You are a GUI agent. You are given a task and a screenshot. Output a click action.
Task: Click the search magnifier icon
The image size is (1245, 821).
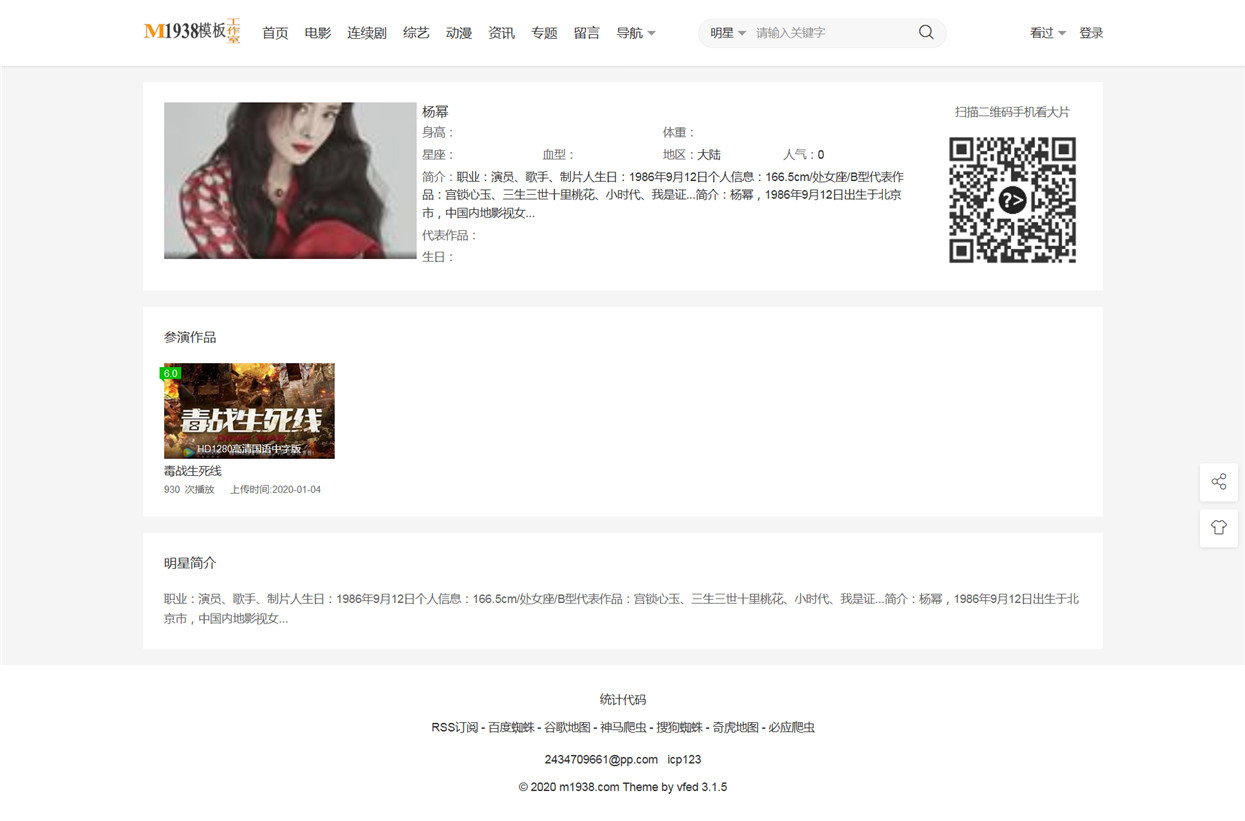point(926,32)
